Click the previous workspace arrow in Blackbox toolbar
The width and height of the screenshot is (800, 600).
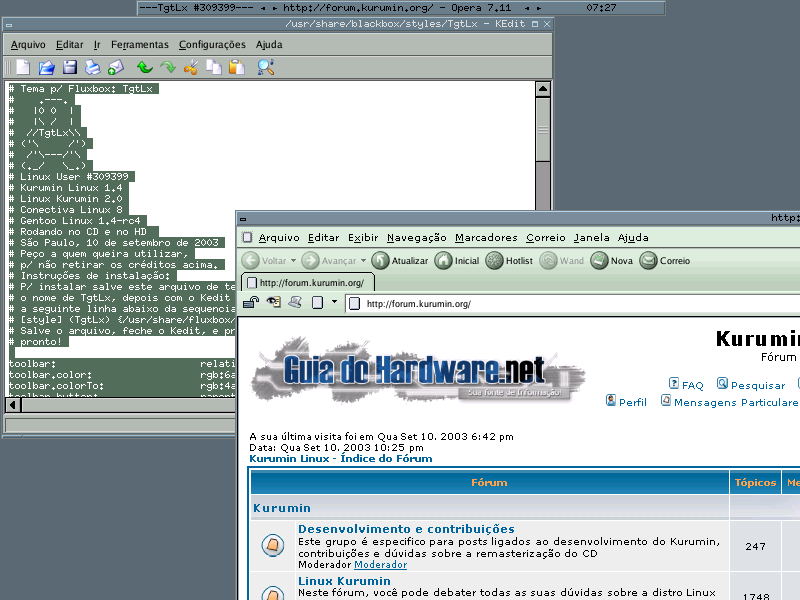pyautogui.click(x=262, y=8)
